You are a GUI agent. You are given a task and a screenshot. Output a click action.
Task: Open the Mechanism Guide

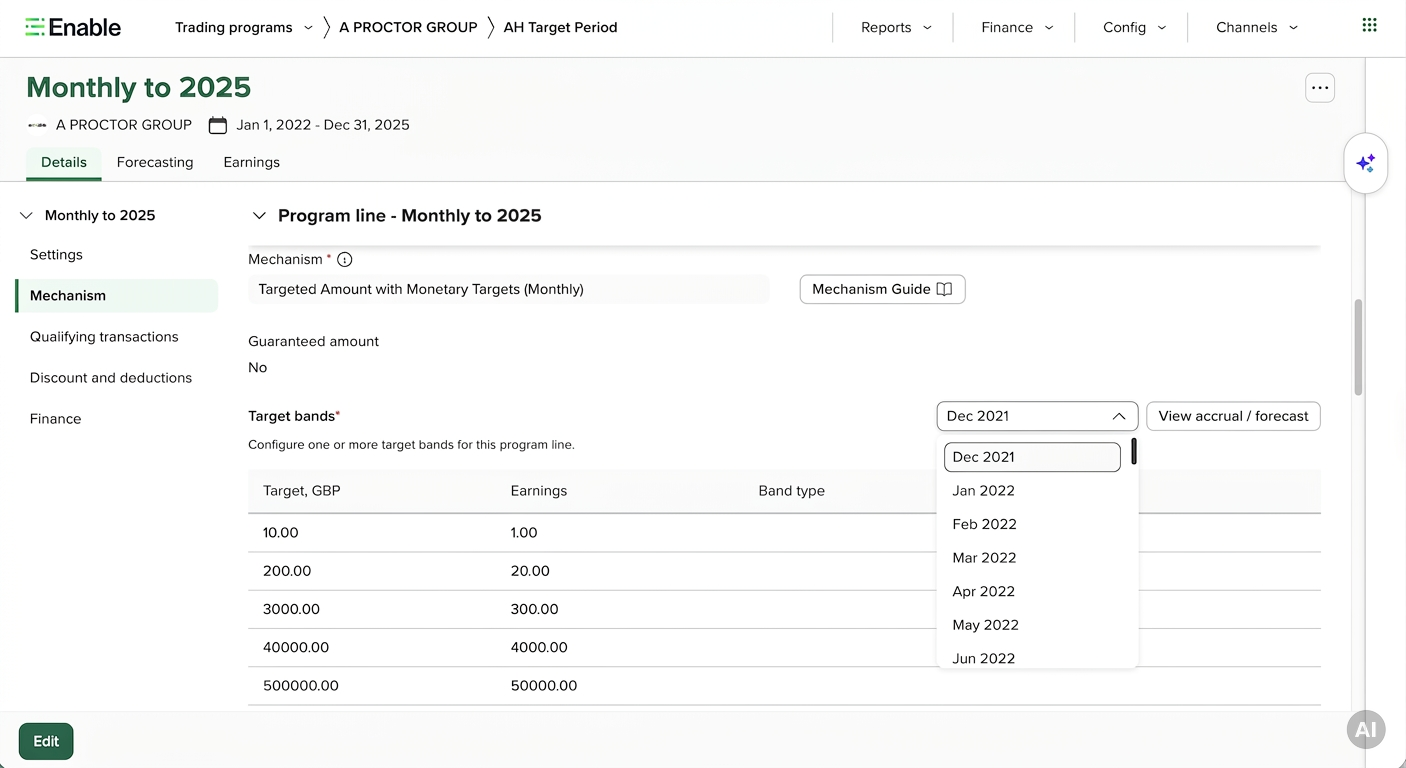pyautogui.click(x=882, y=289)
